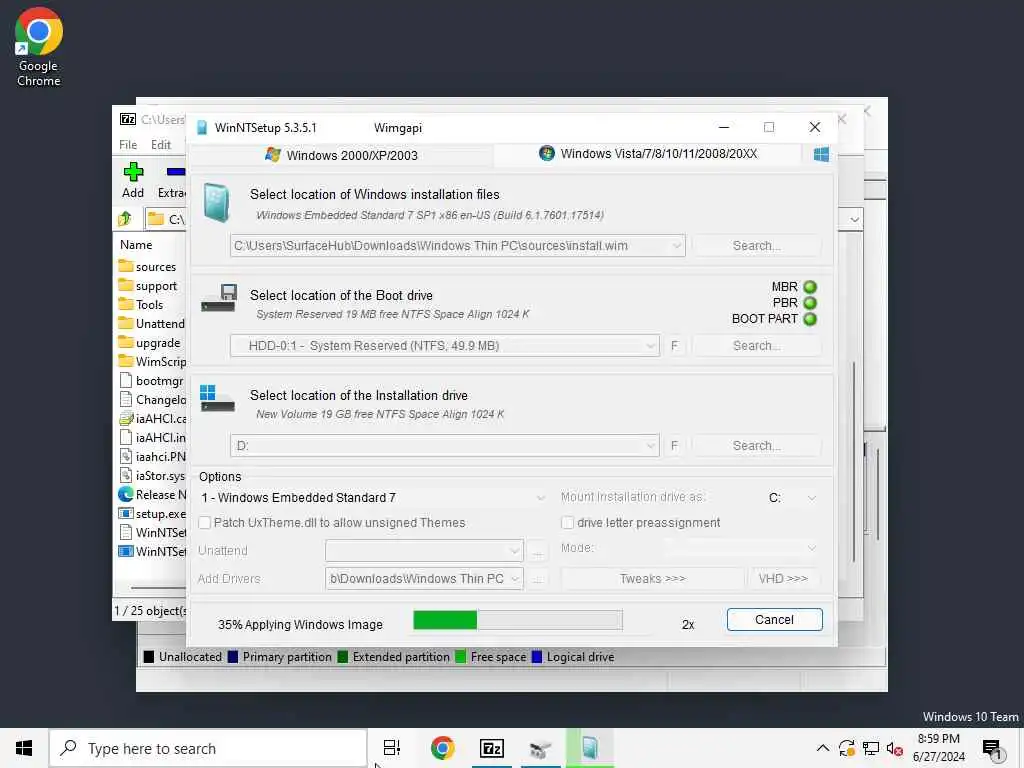Click the PBR green status indicator
The image size is (1024, 768).
(x=810, y=303)
